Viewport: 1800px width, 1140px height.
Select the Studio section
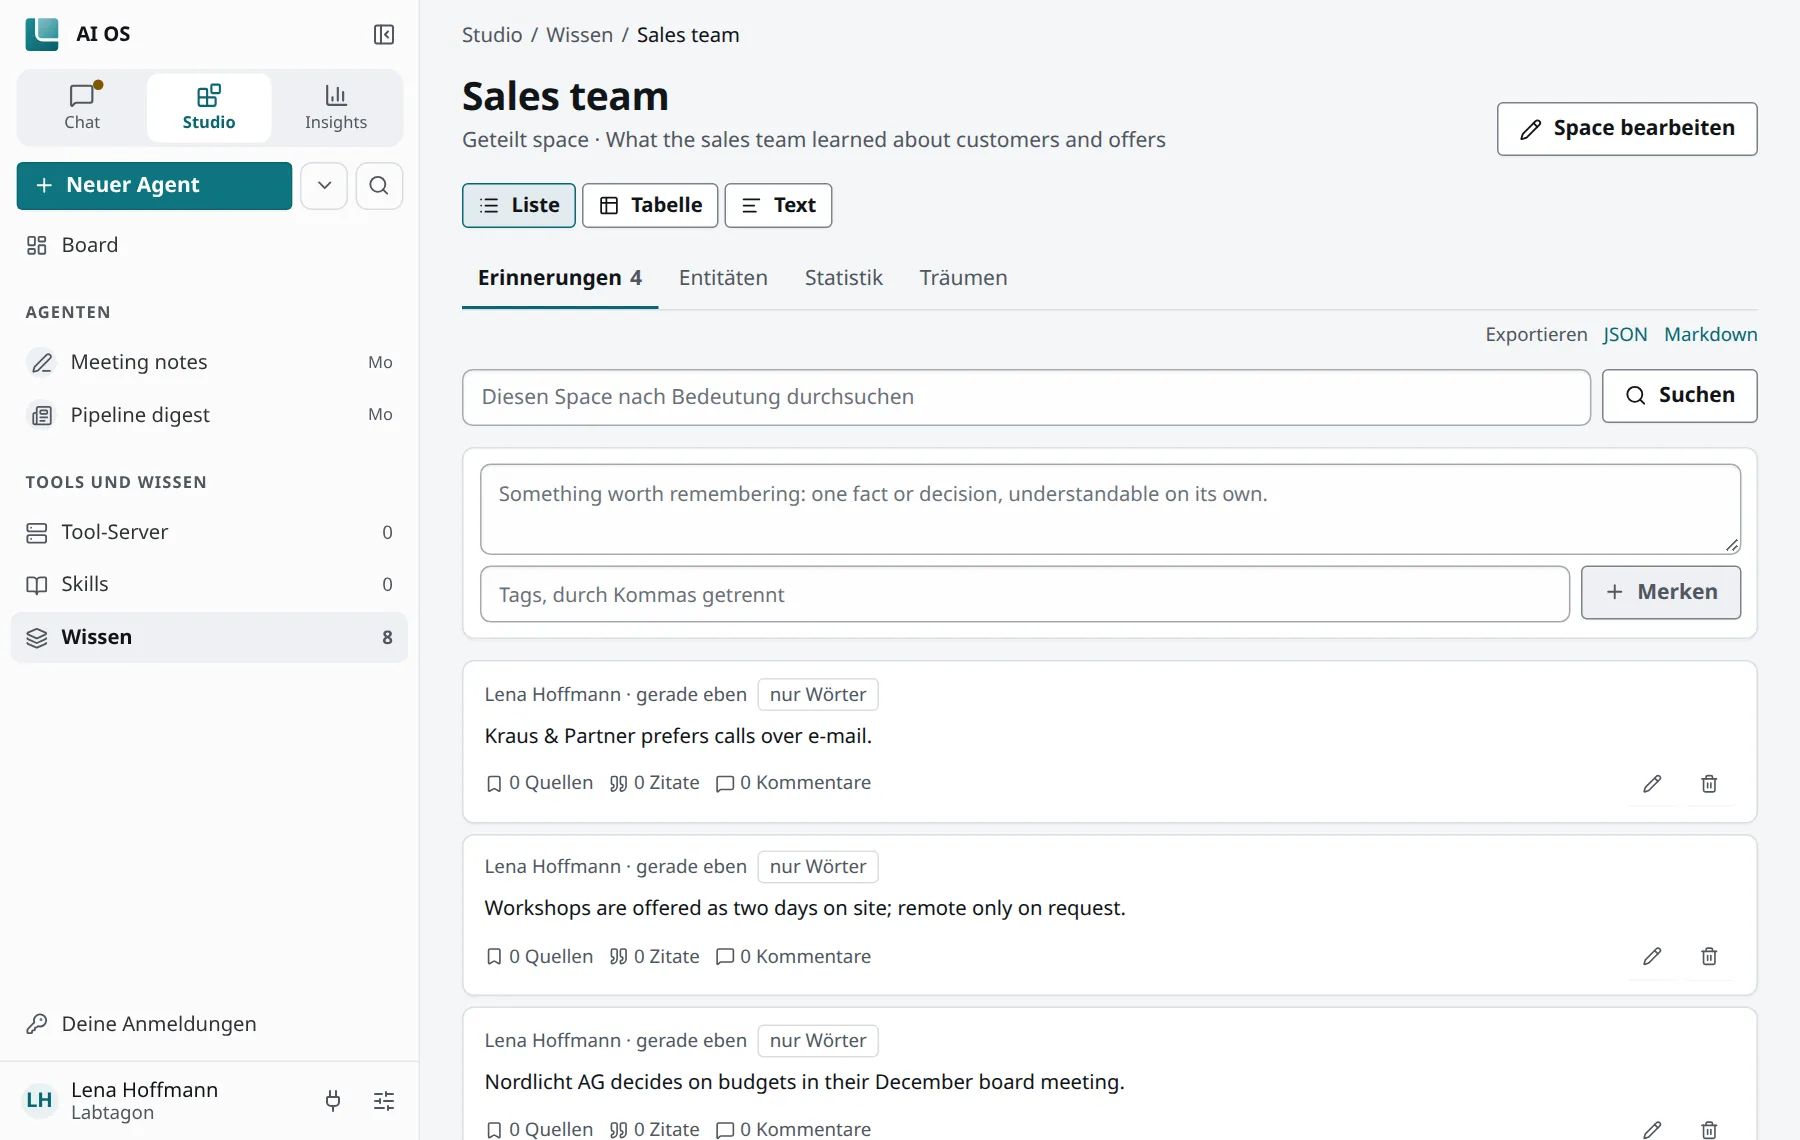tap(209, 107)
